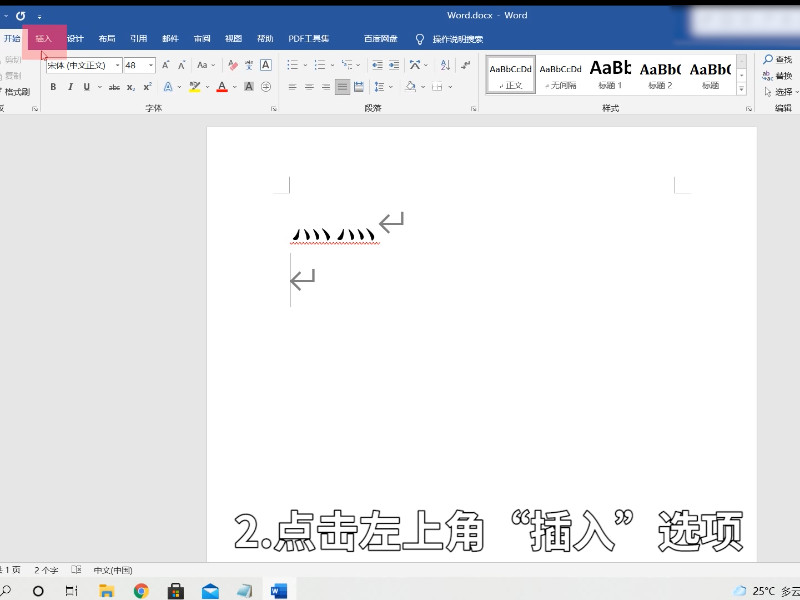Toggle italic formatting
Screen dimensions: 800x600
(70, 87)
